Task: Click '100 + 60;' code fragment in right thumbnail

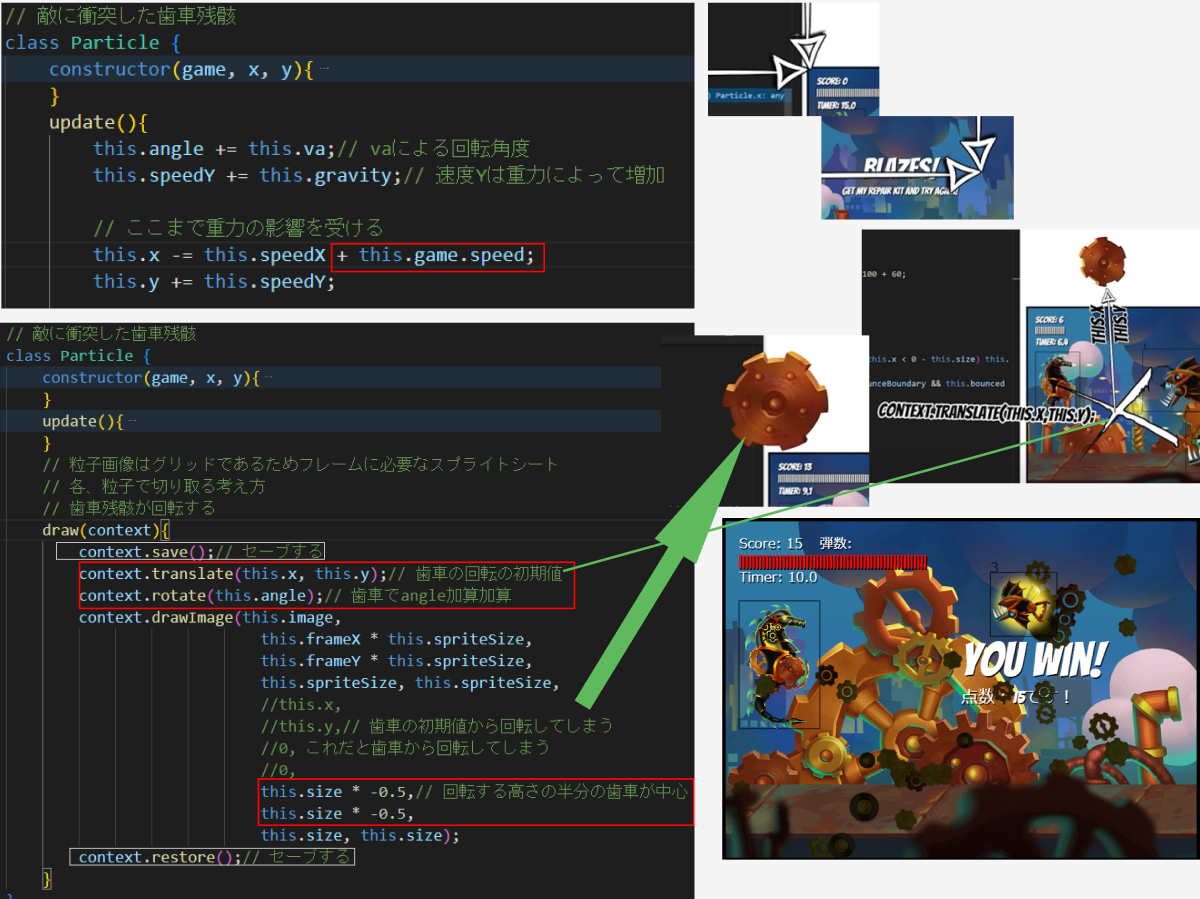Action: (x=885, y=273)
